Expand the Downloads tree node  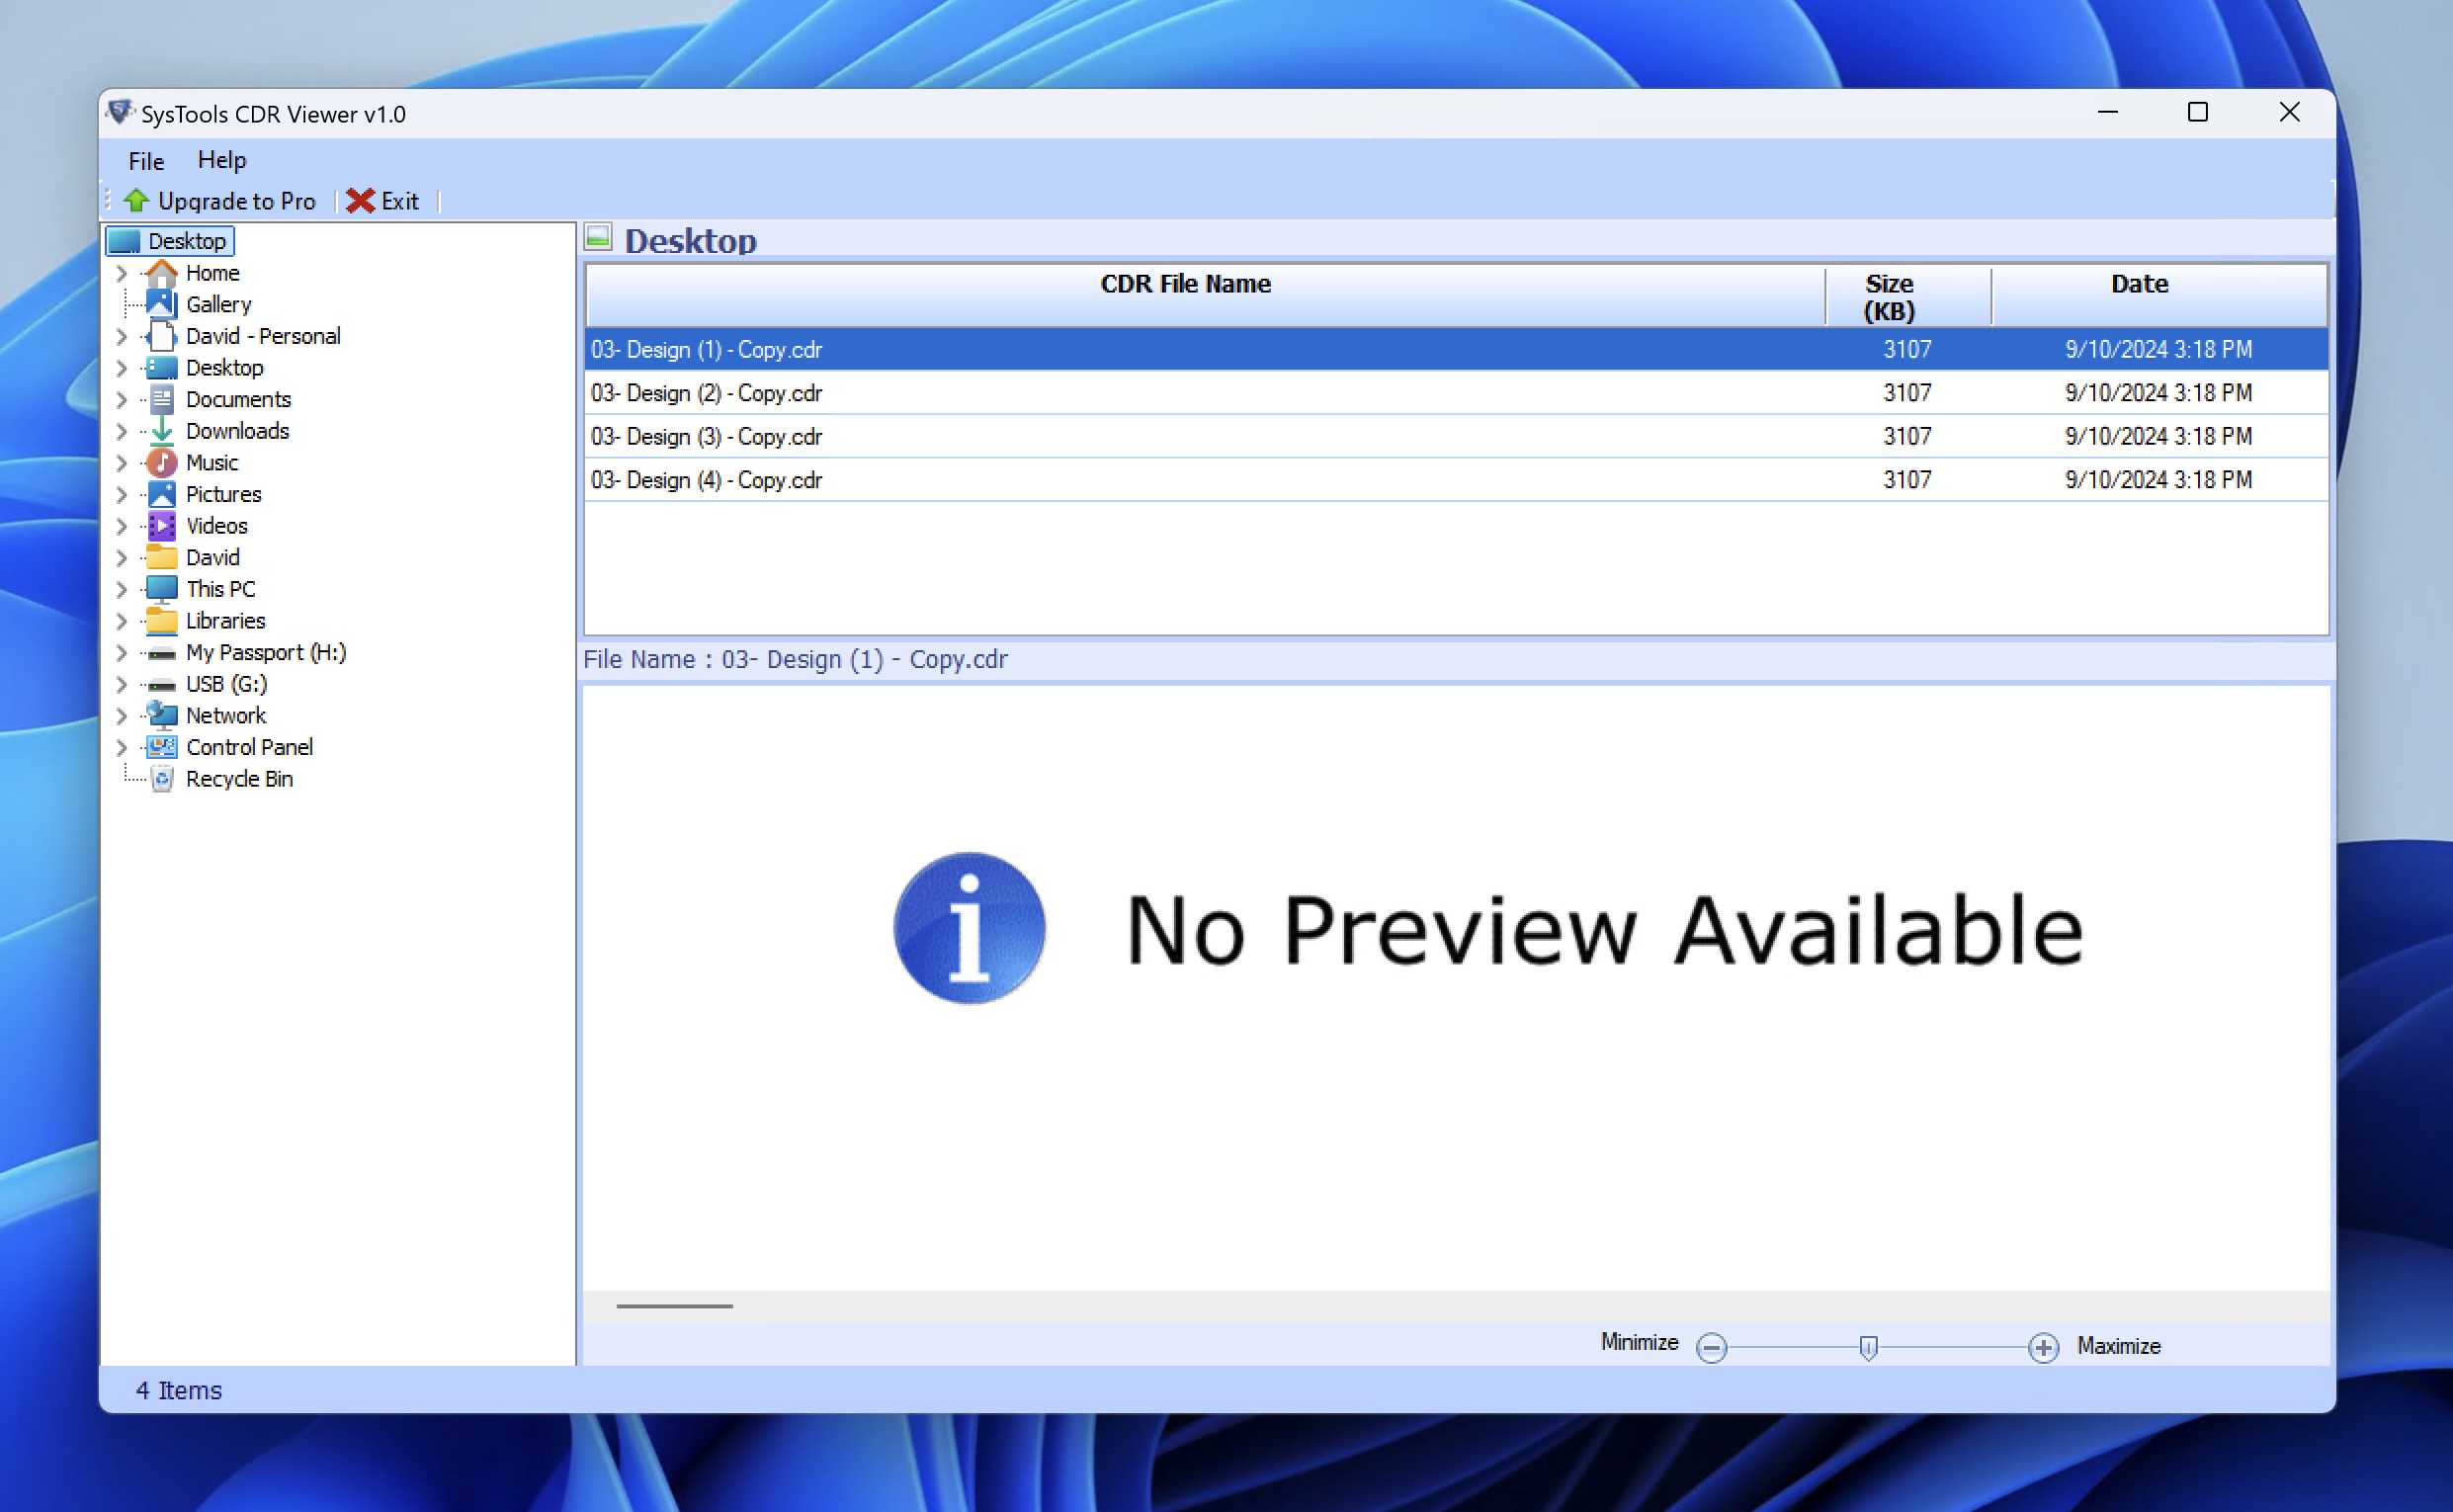[x=121, y=431]
